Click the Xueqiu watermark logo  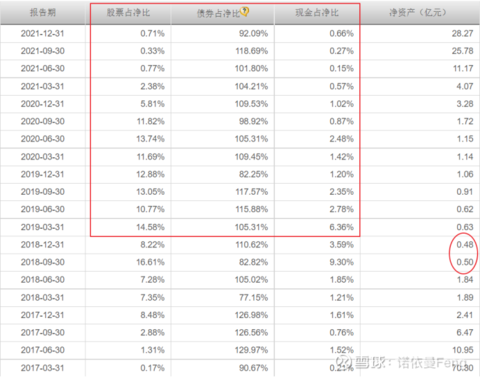click(x=343, y=362)
